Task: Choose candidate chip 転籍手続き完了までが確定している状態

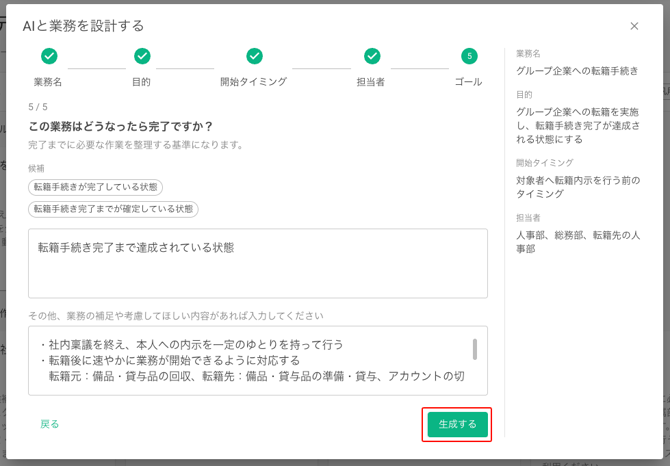Action: tap(113, 209)
